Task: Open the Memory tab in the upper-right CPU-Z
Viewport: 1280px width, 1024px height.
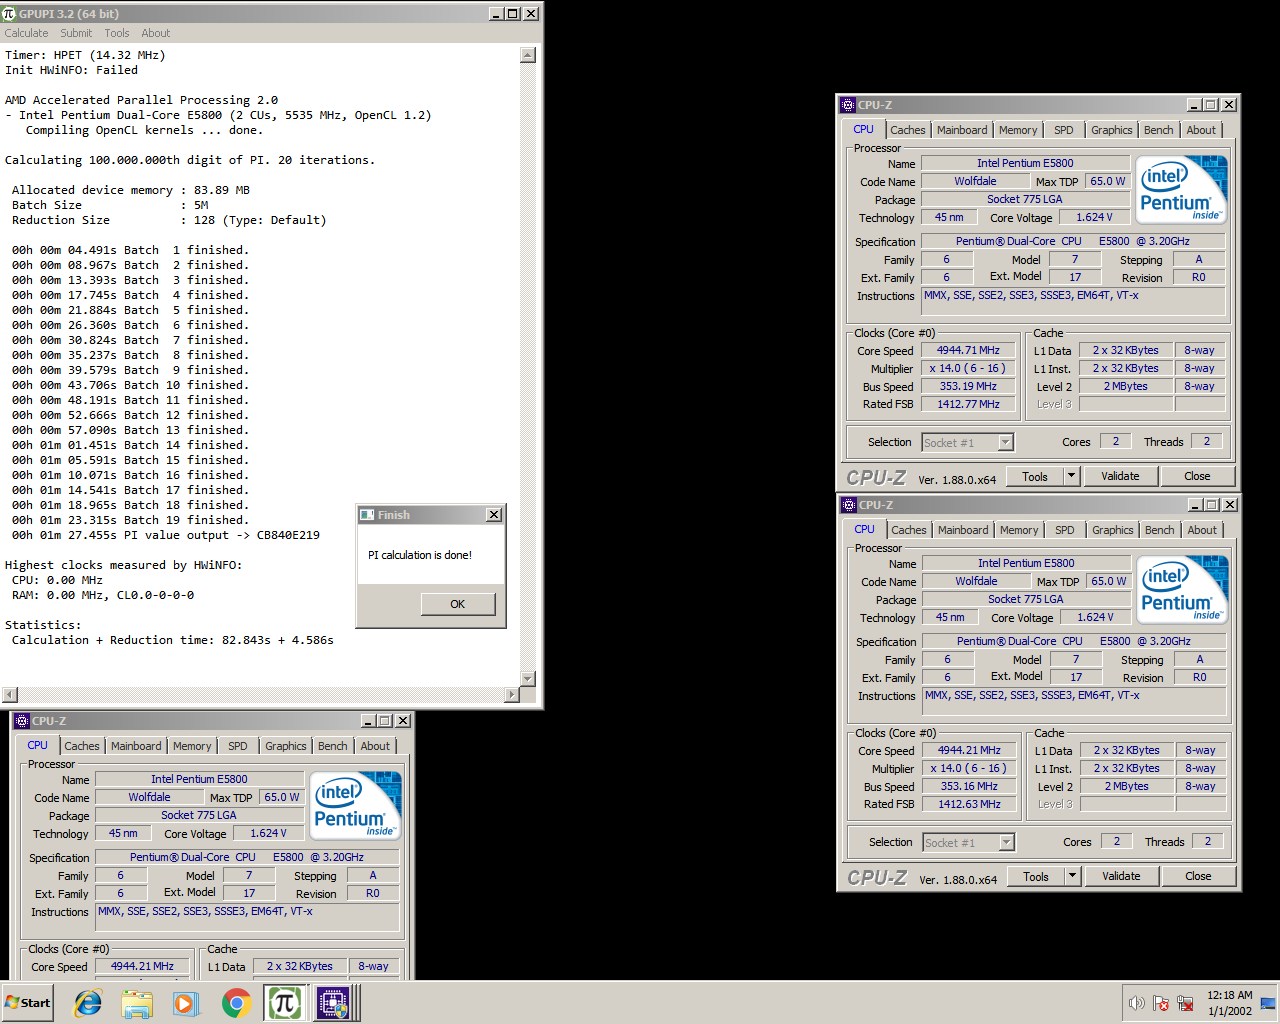Action: tap(1018, 130)
